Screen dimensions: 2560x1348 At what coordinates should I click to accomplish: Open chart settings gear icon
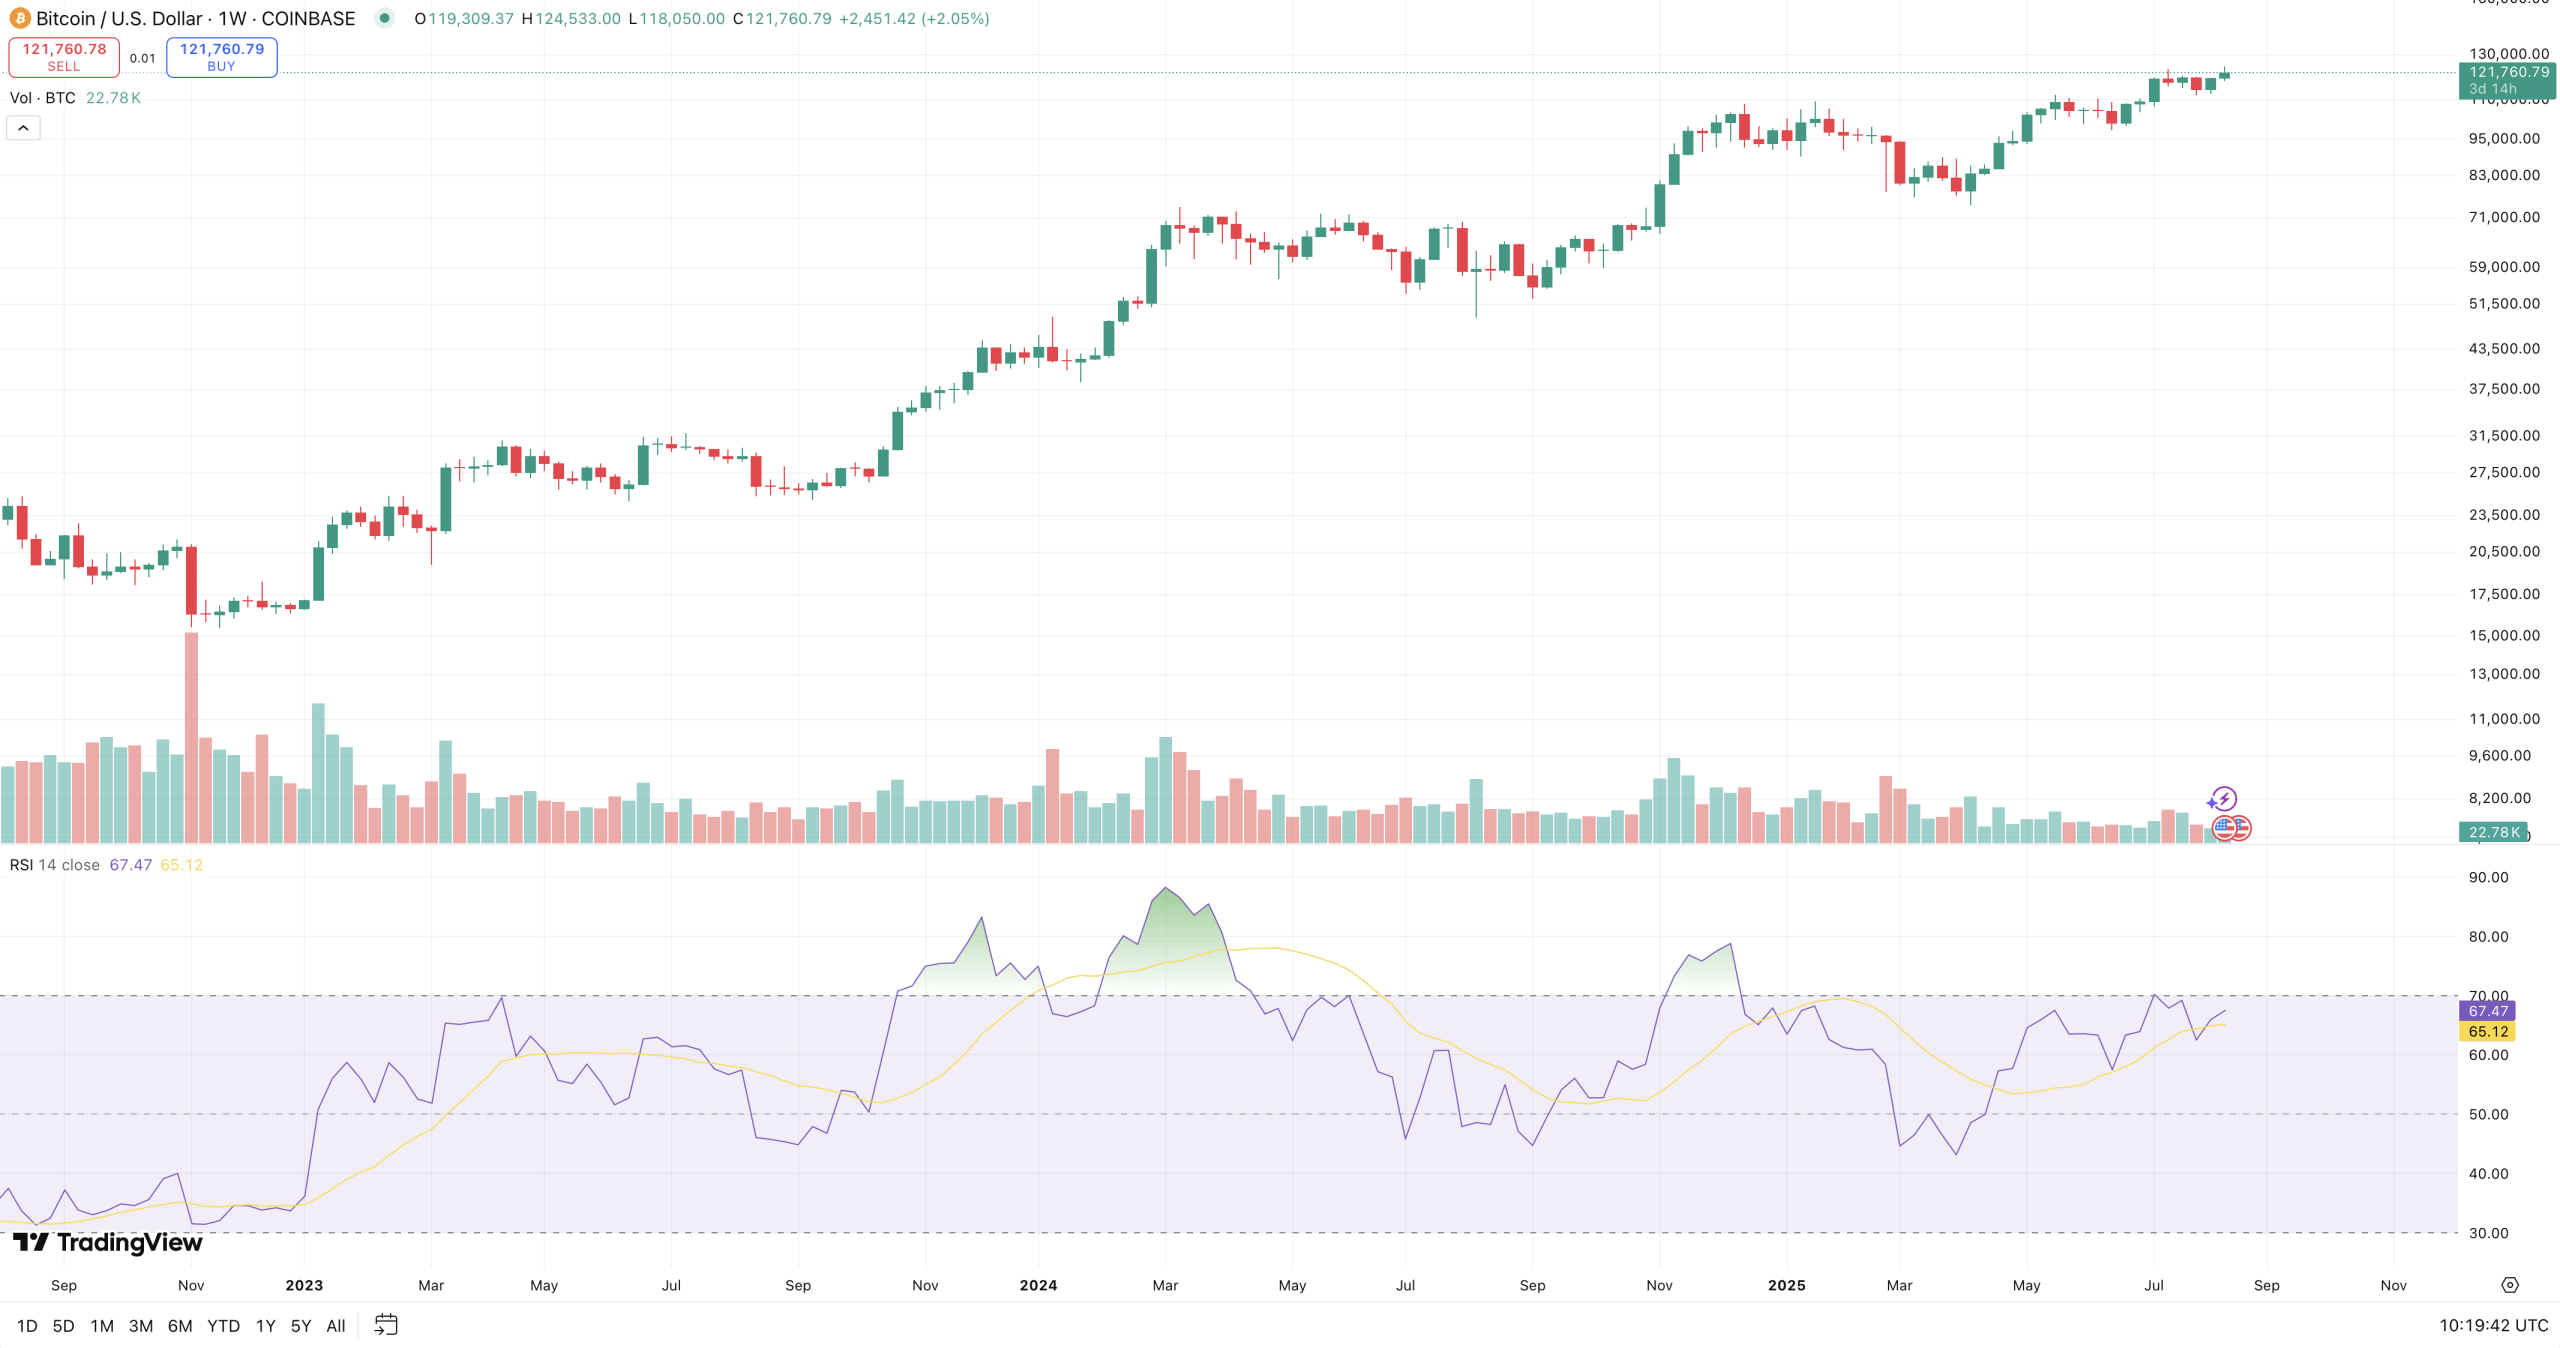click(2509, 1285)
